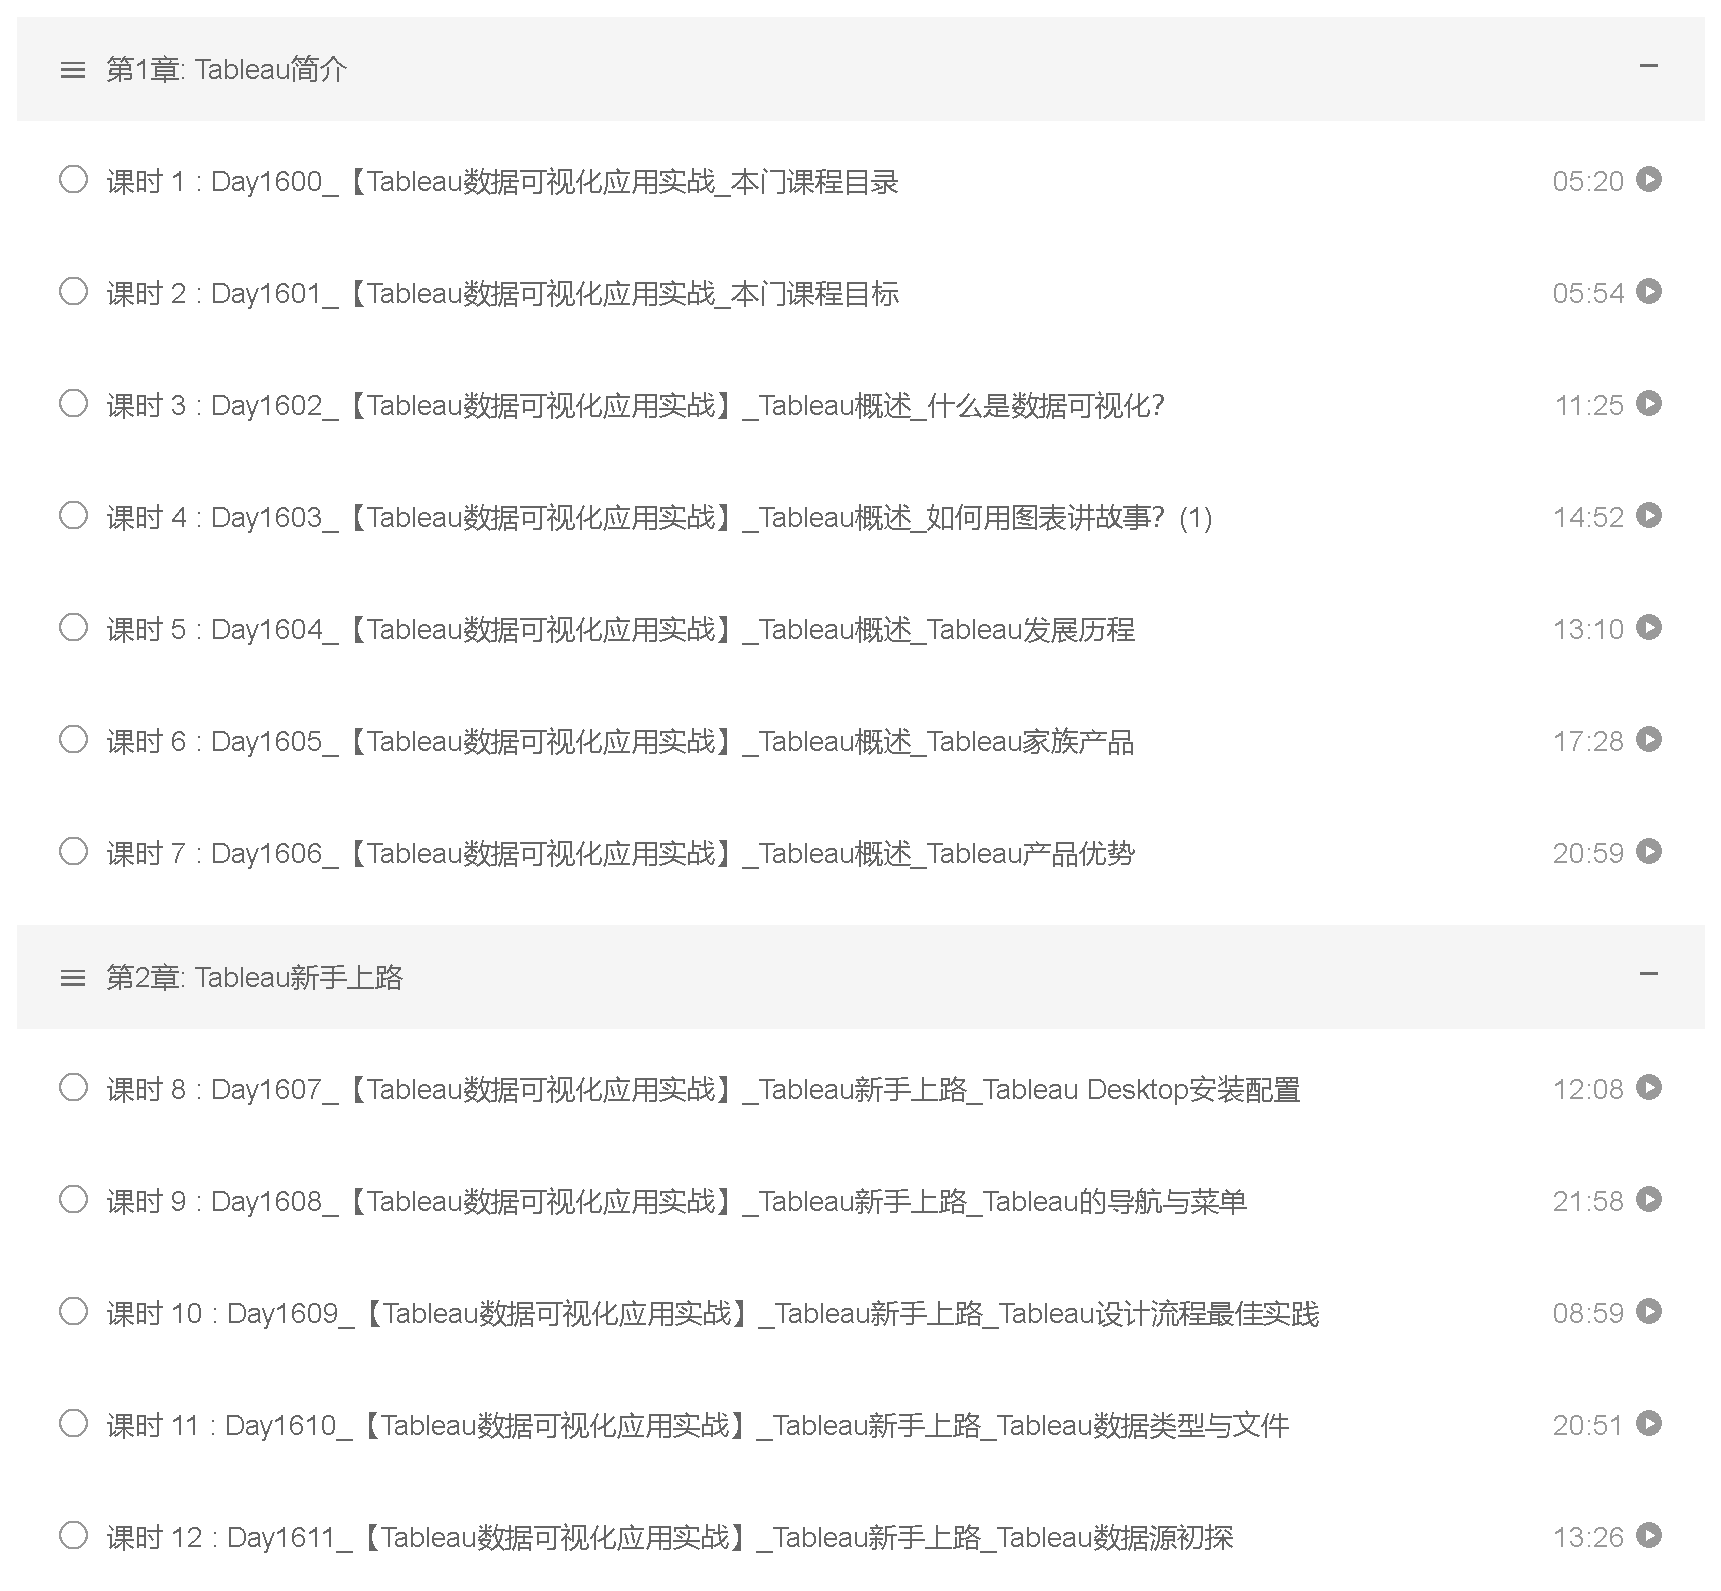Play lesson 3 Day1602 video icon
The image size is (1721, 1591).
pos(1649,403)
